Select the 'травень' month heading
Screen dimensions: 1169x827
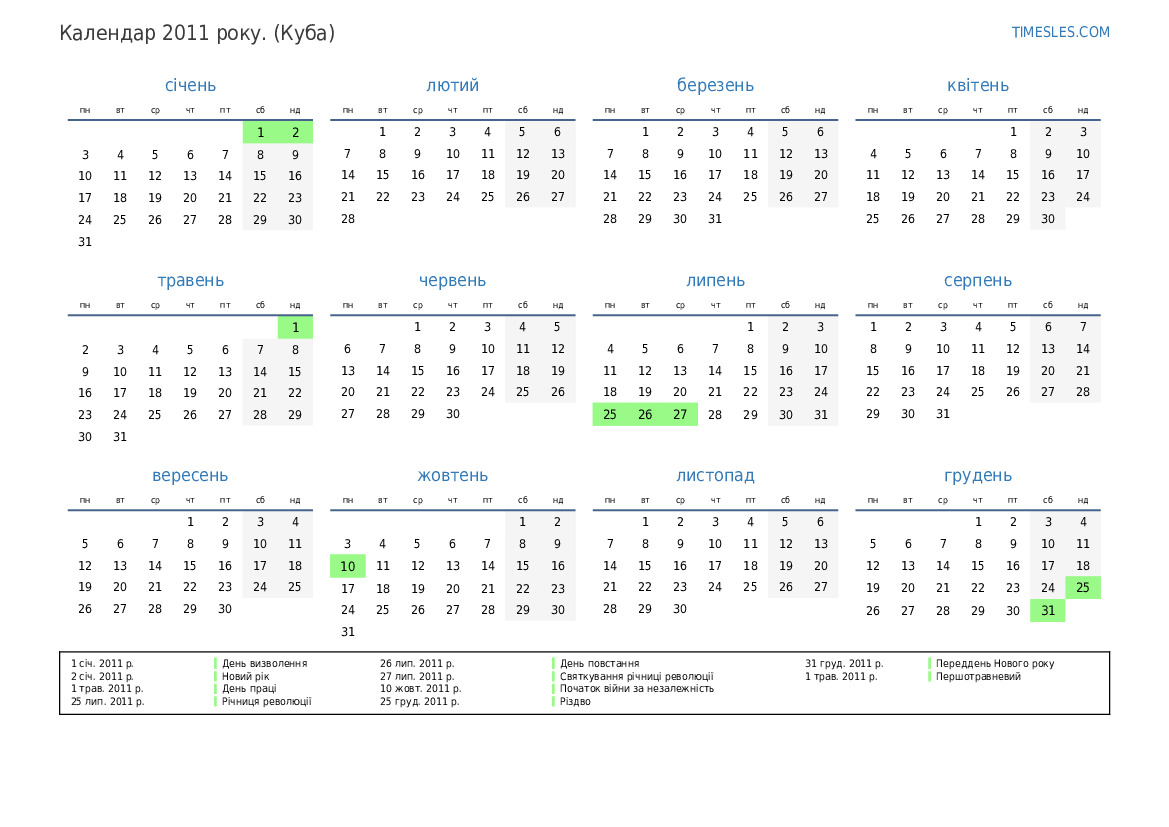[x=190, y=281]
